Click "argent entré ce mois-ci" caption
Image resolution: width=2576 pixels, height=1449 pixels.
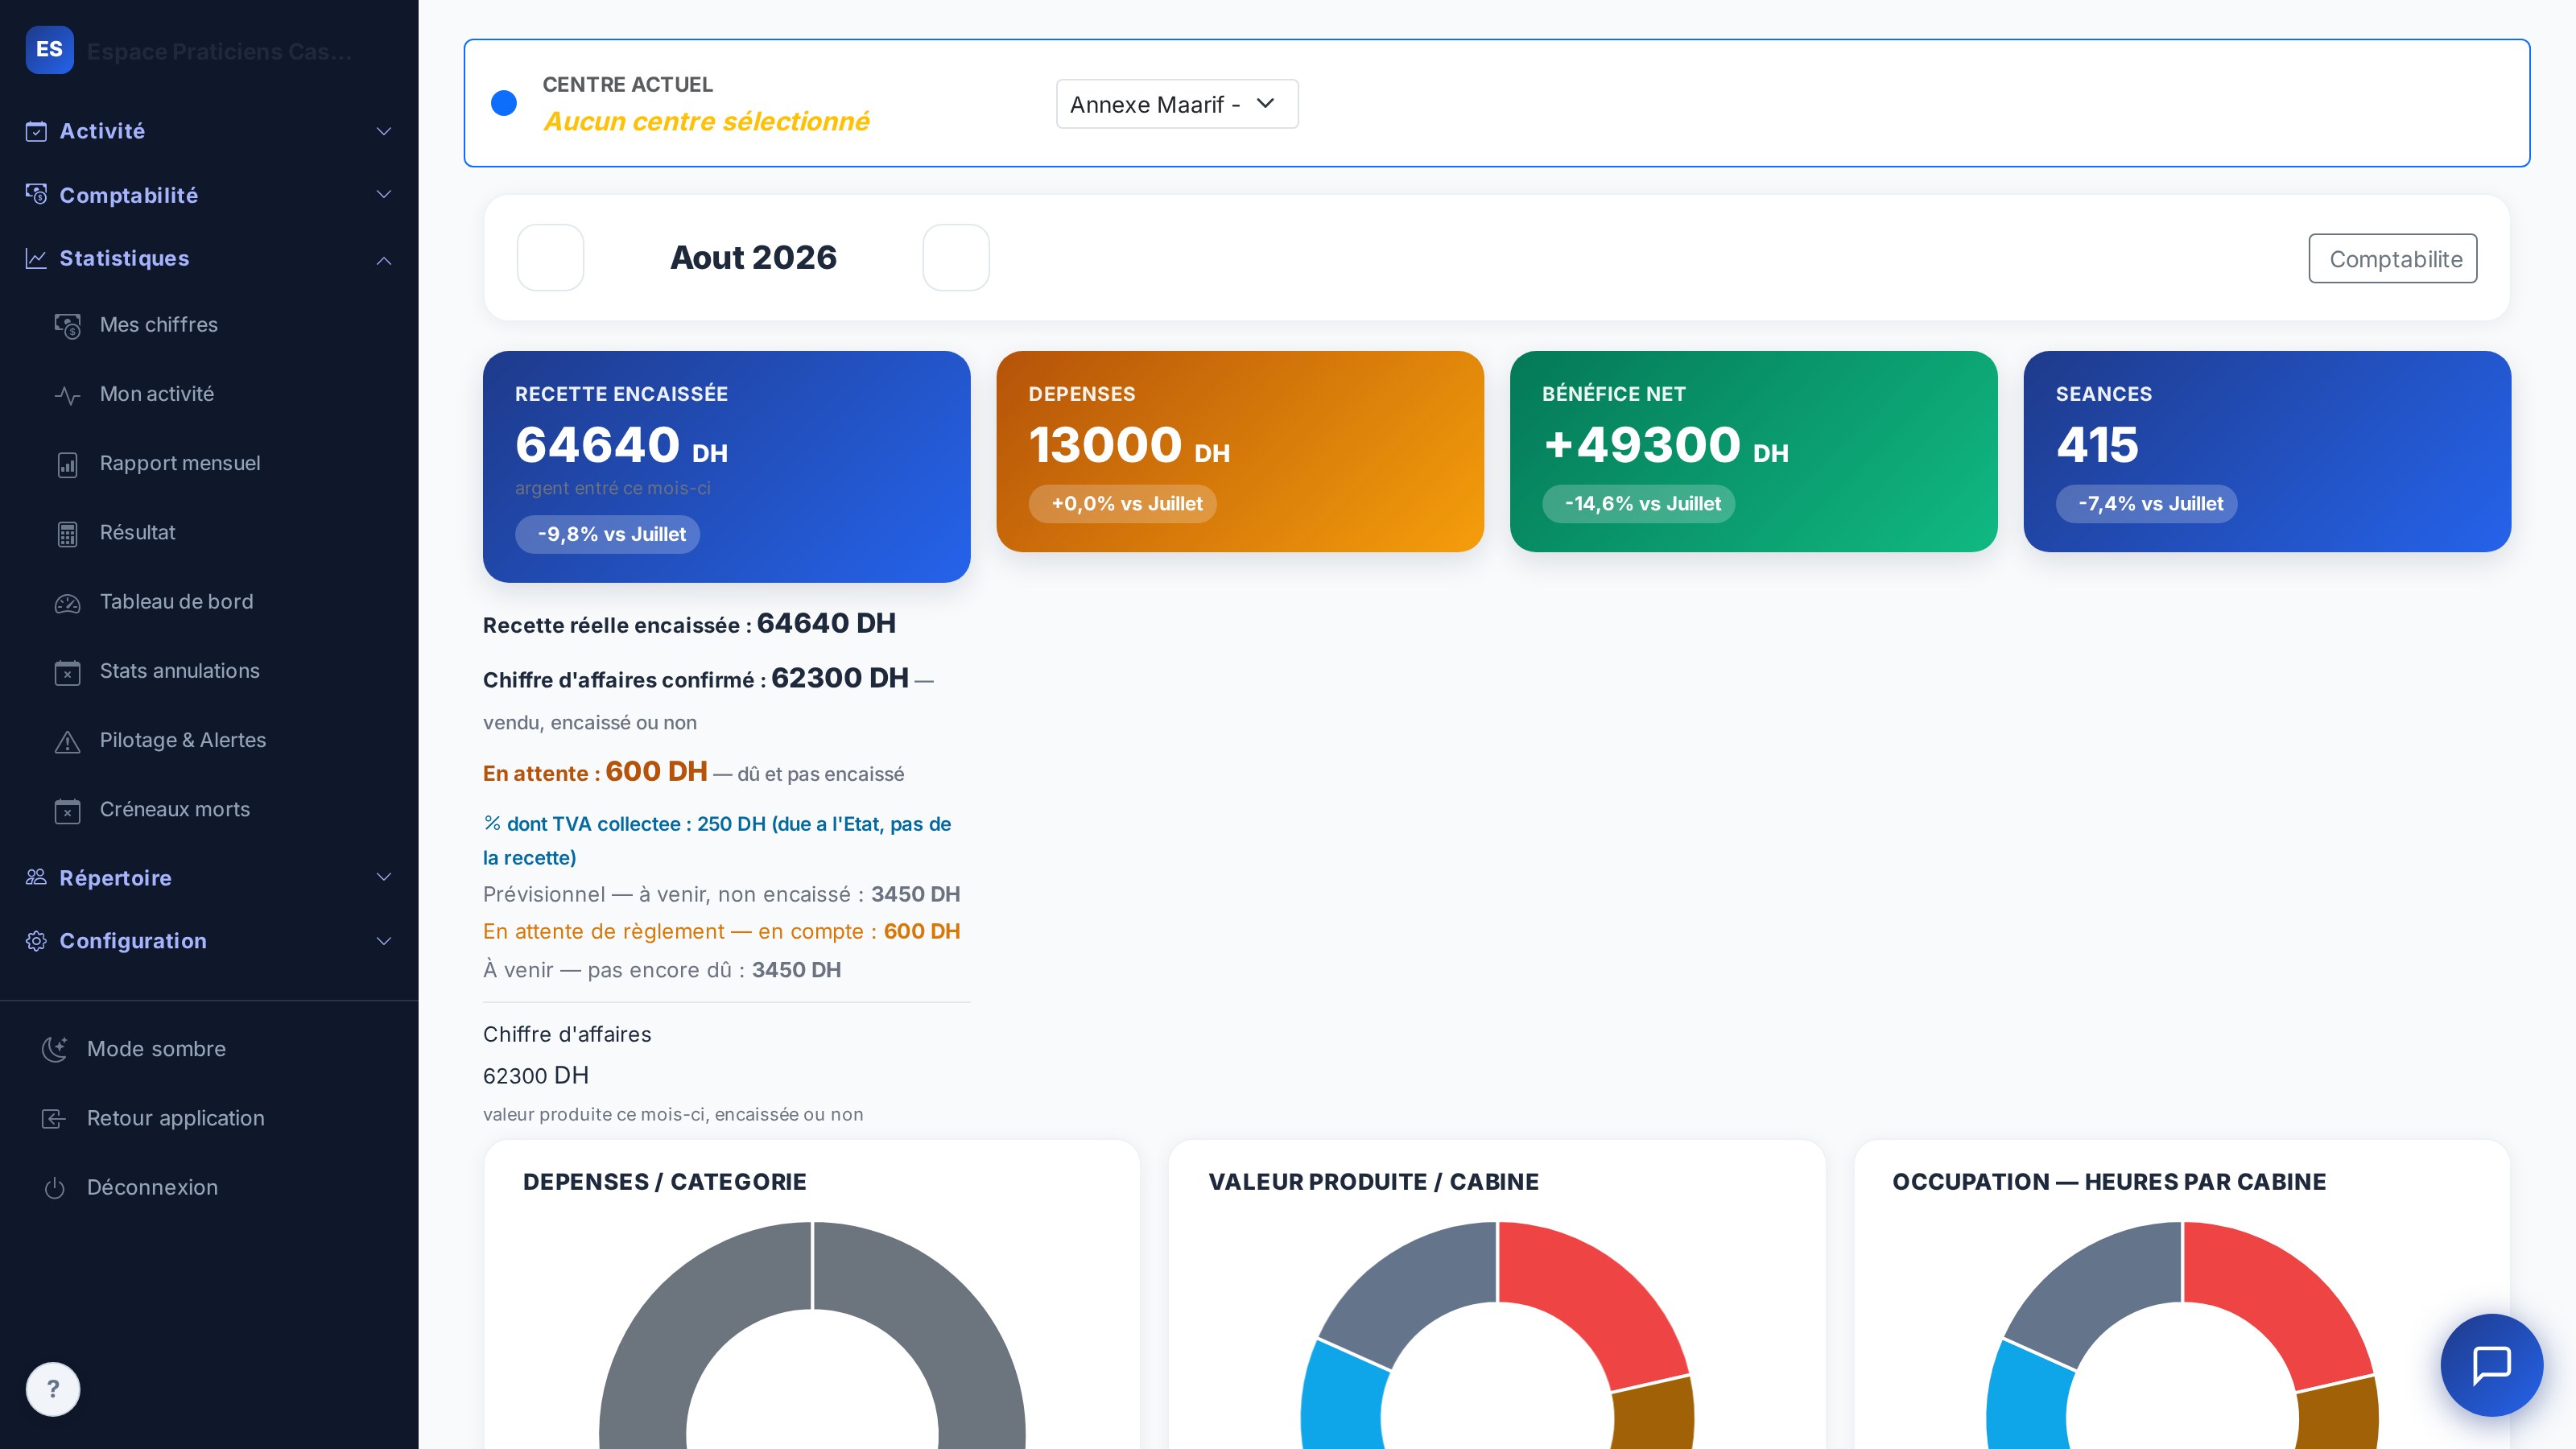click(613, 488)
